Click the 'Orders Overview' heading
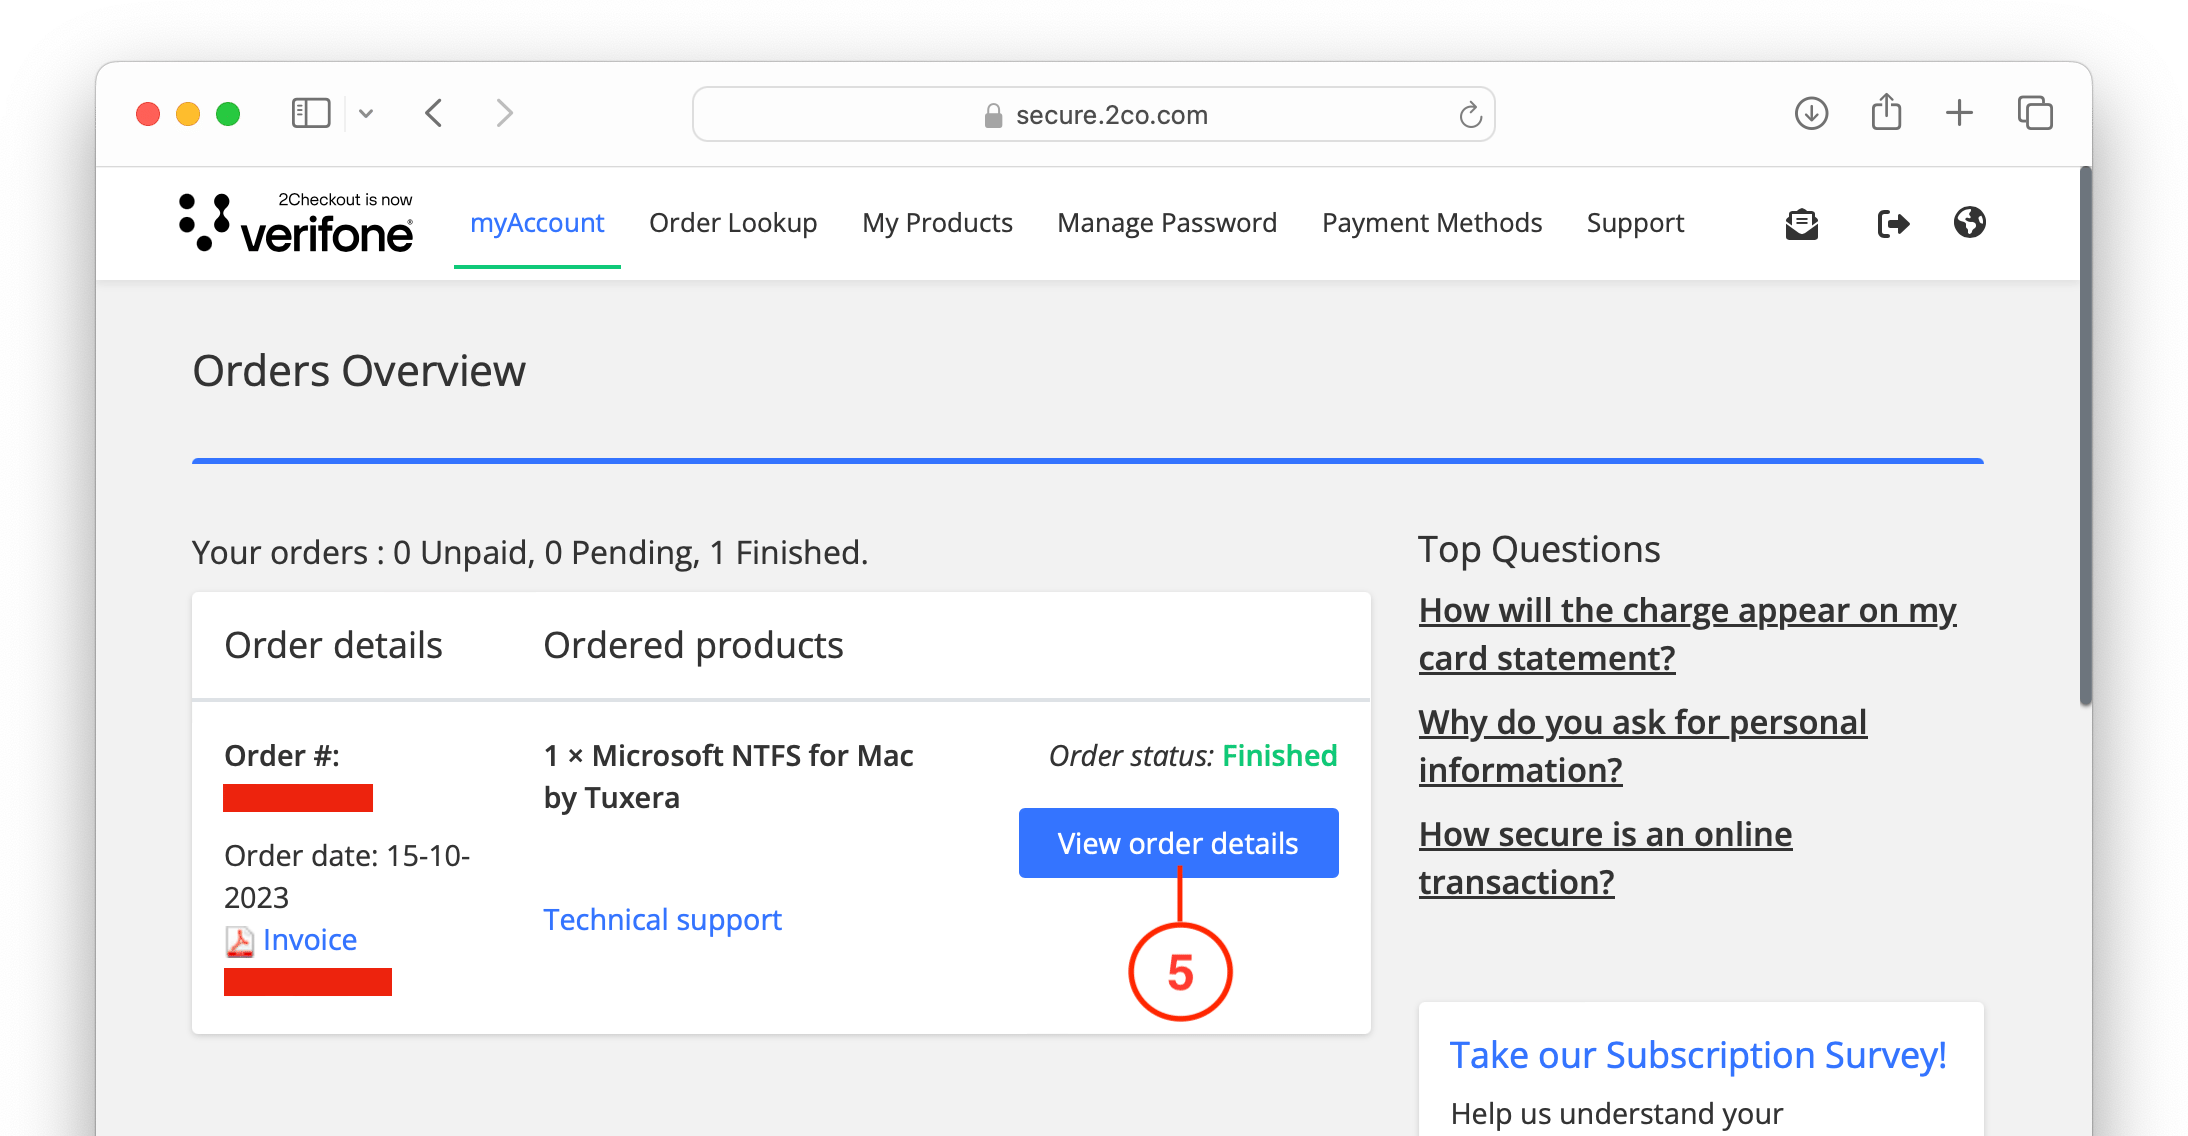This screenshot has height=1136, width=2188. [x=359, y=371]
